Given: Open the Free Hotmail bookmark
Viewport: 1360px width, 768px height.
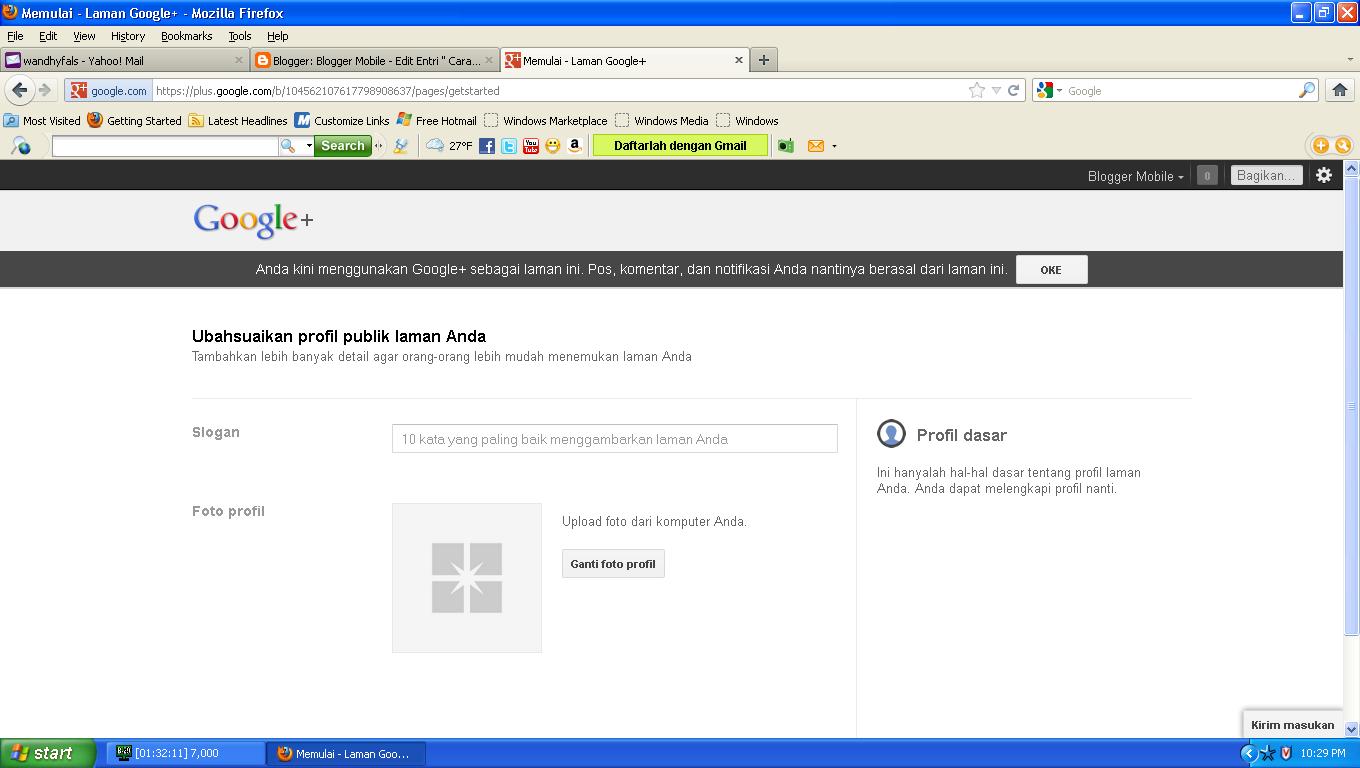Looking at the screenshot, I should [x=437, y=120].
